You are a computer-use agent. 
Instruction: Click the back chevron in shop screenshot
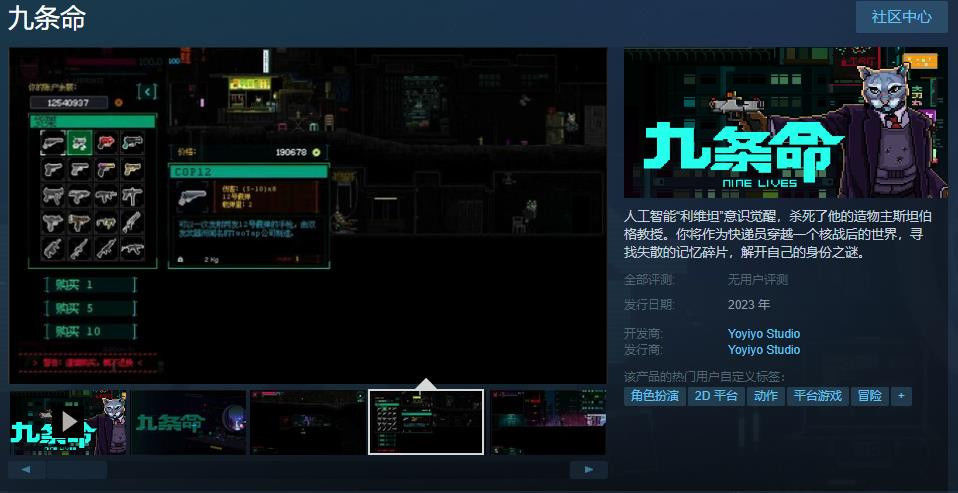pos(147,92)
